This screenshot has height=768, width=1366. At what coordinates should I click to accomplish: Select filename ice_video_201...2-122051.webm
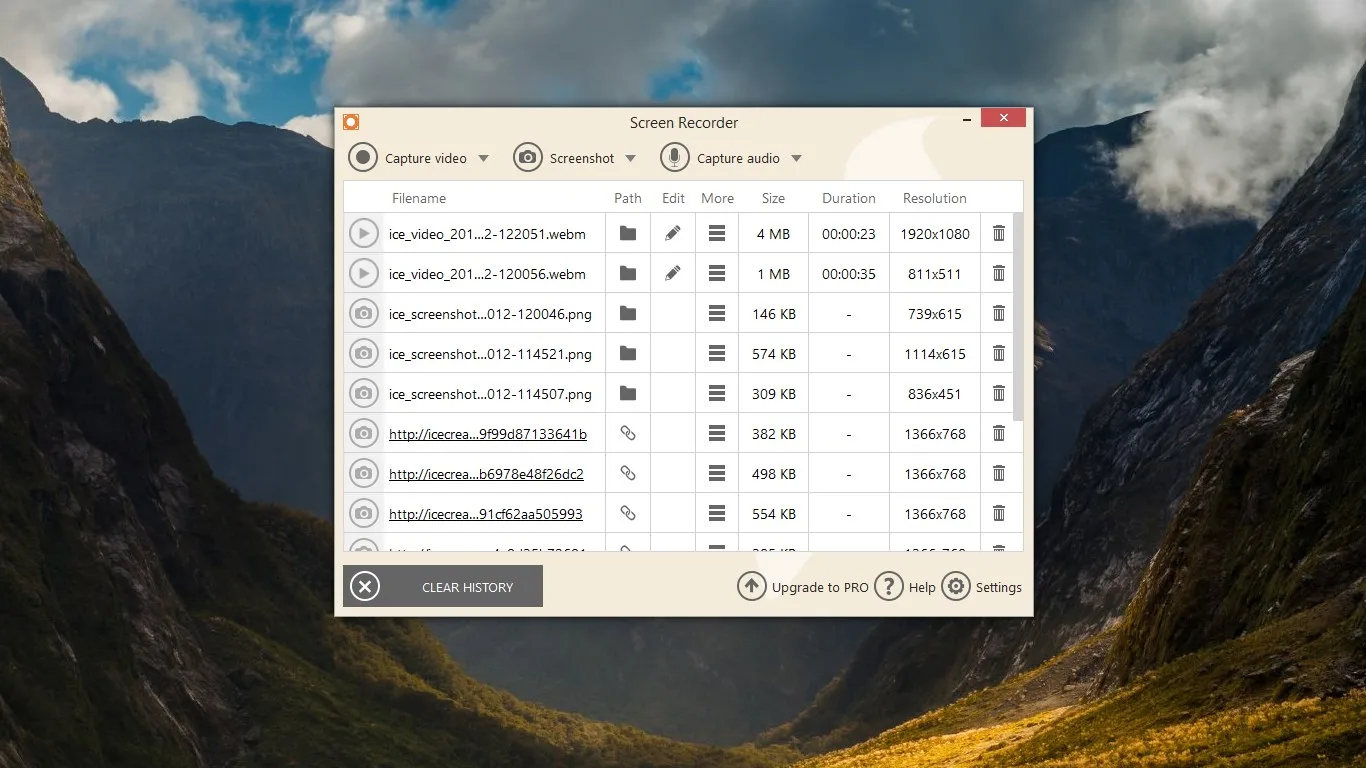click(487, 234)
